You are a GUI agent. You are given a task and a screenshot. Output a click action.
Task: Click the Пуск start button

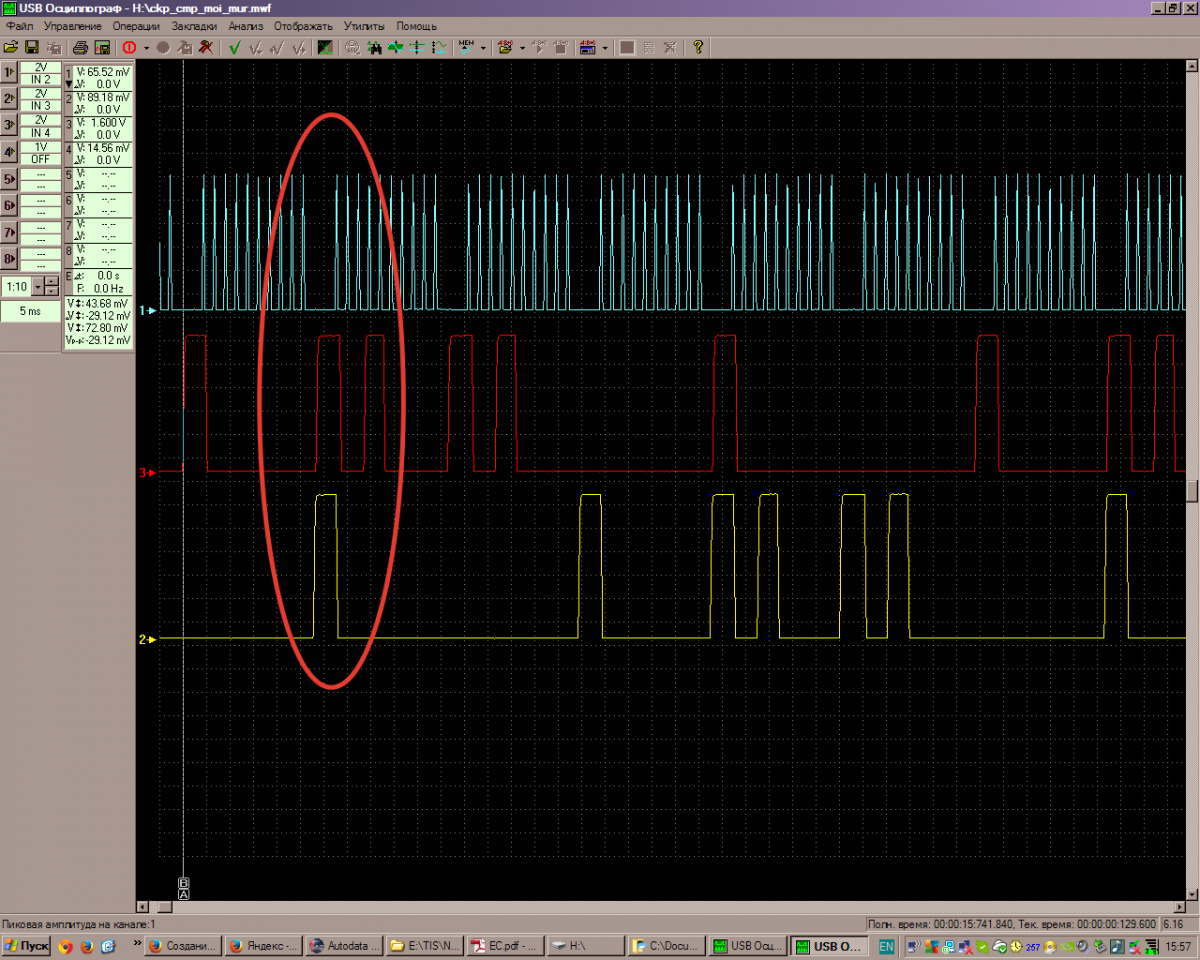[27, 946]
